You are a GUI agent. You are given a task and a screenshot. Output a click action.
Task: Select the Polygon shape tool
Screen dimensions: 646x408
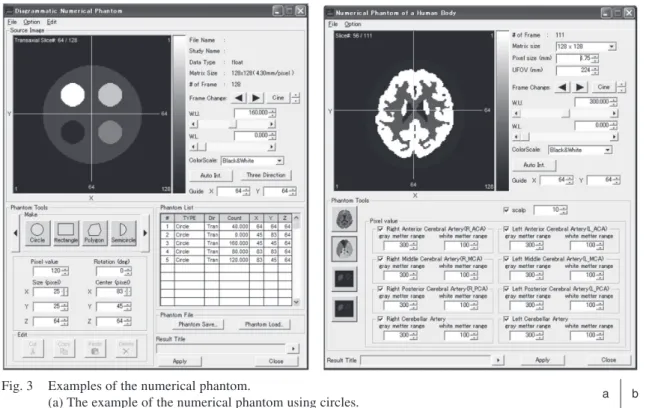[94, 233]
